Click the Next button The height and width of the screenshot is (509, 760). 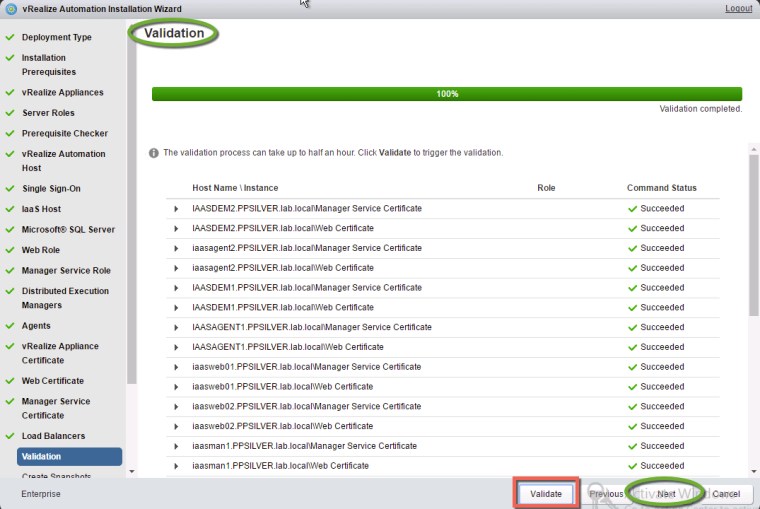tap(666, 493)
